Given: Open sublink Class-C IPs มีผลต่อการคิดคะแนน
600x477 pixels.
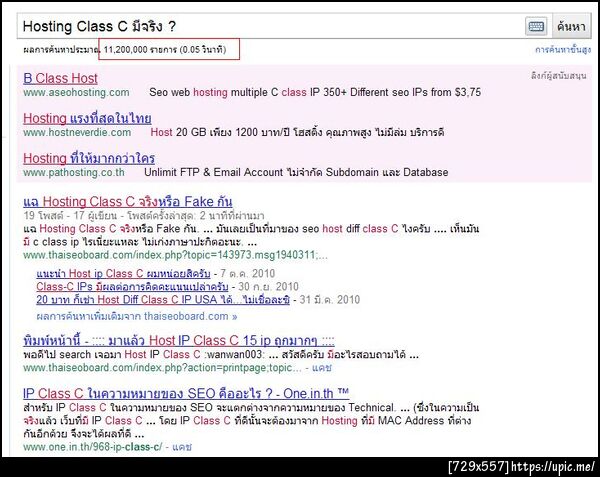Looking at the screenshot, I should (x=132, y=287).
